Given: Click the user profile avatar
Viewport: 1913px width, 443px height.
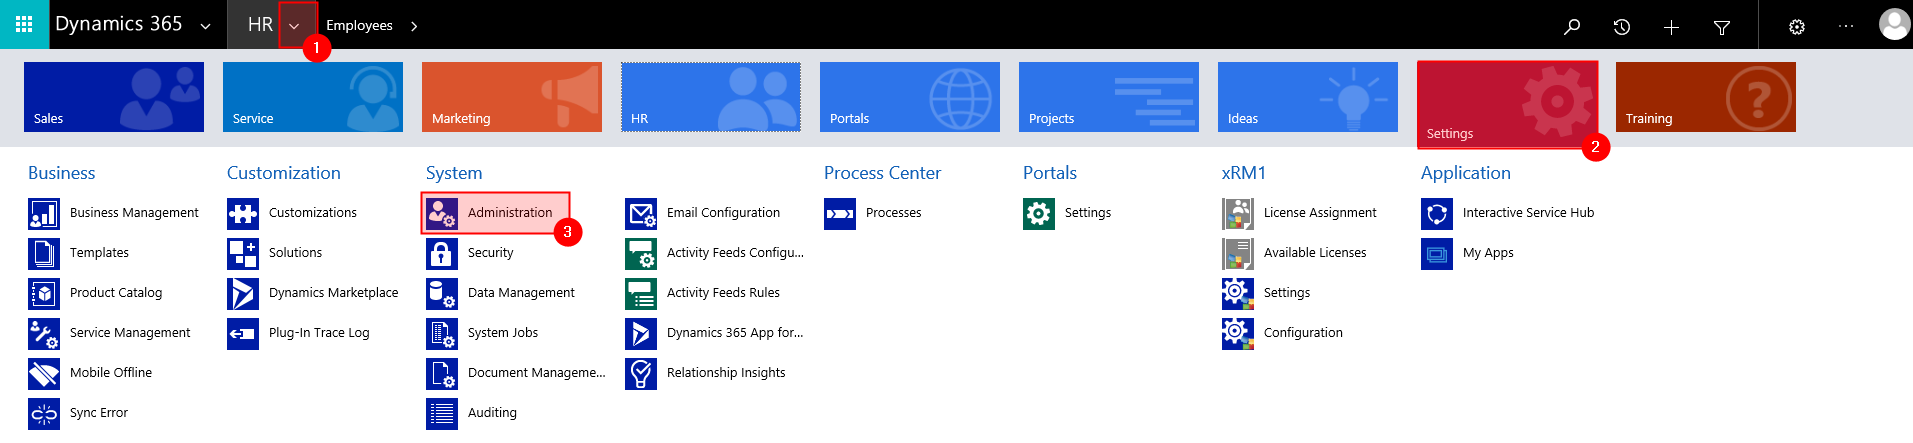Looking at the screenshot, I should click(1894, 24).
